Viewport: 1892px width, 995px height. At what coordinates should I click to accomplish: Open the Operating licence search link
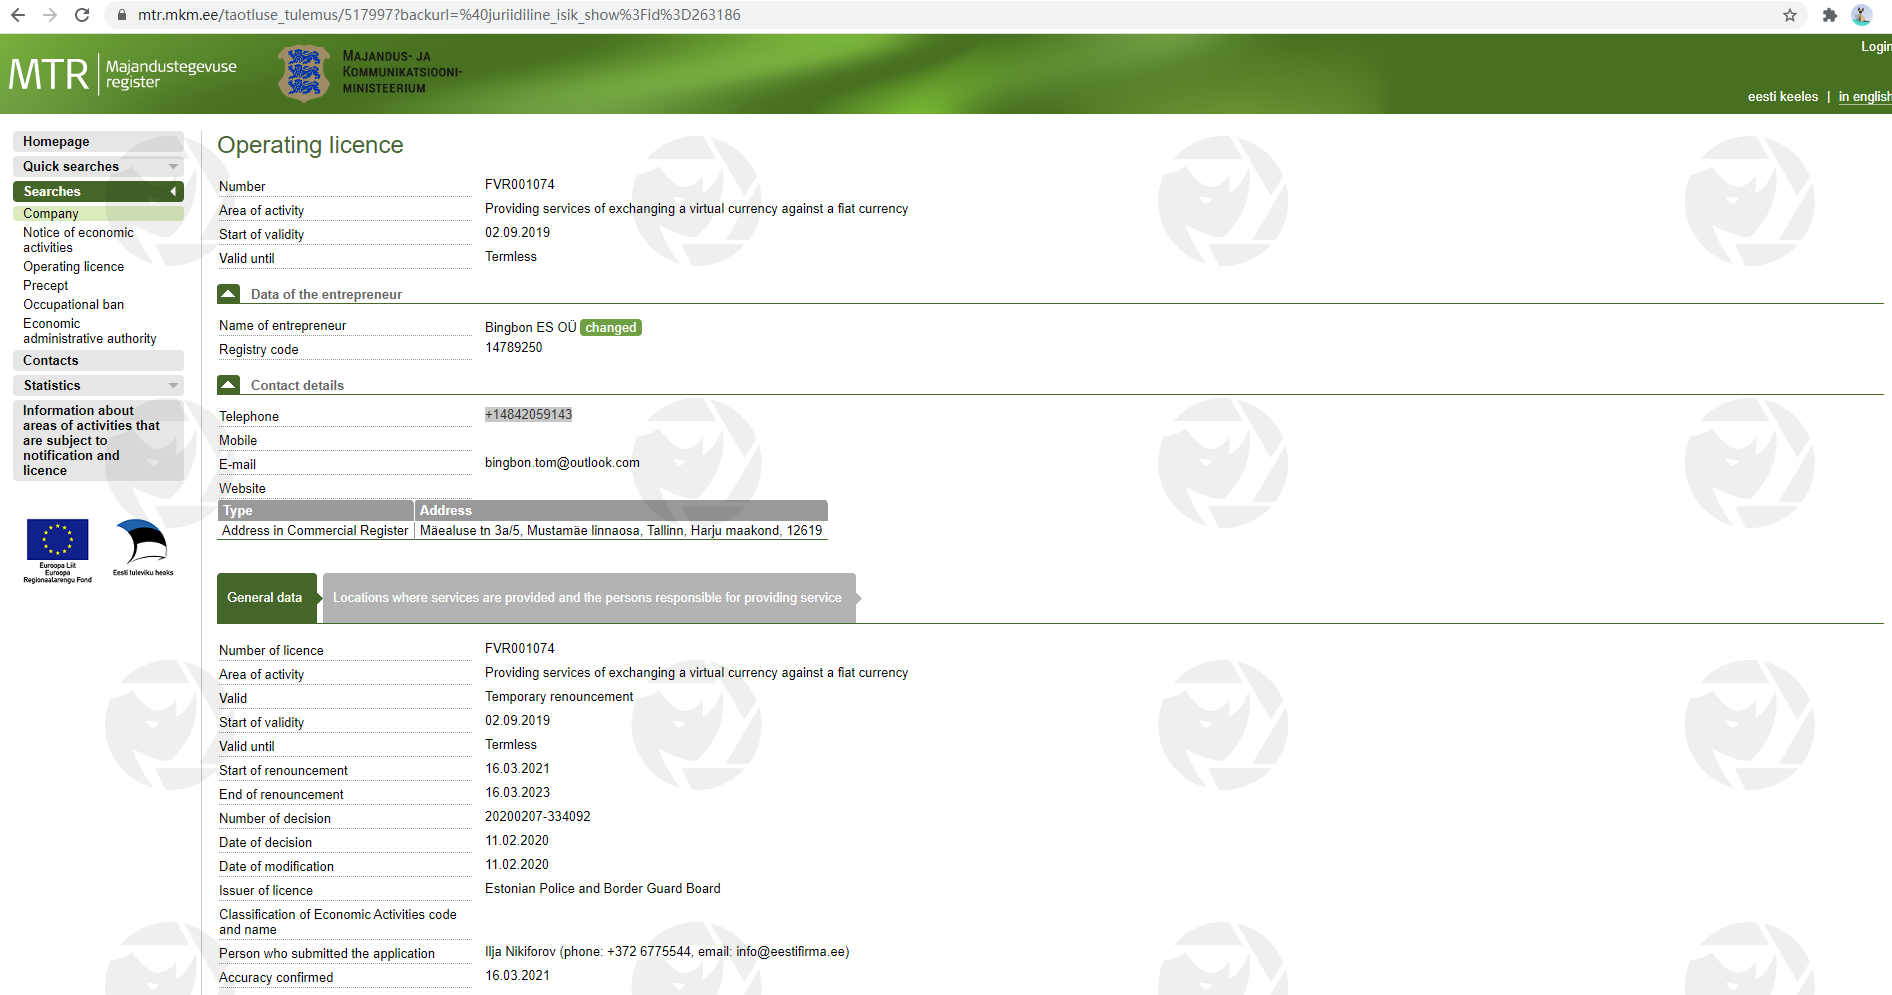pyautogui.click(x=74, y=267)
